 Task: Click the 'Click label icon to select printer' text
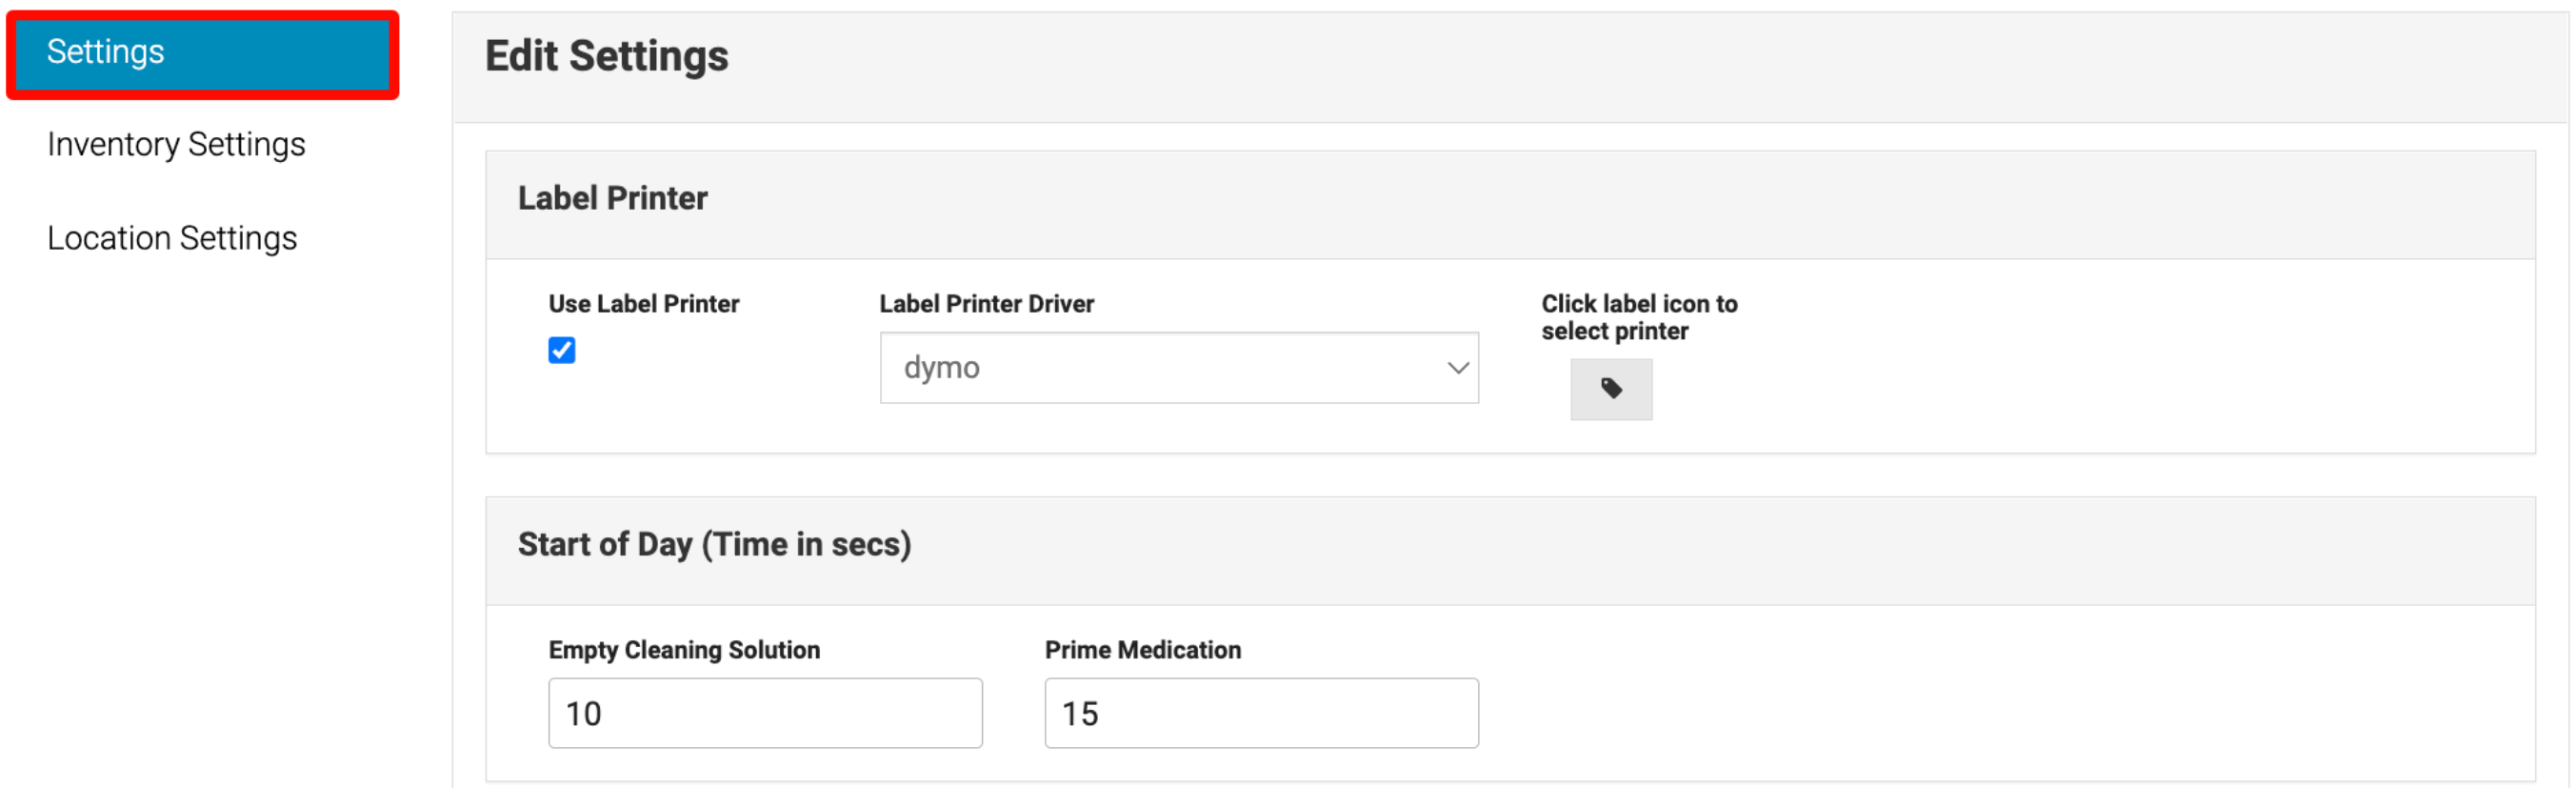pyautogui.click(x=1638, y=317)
